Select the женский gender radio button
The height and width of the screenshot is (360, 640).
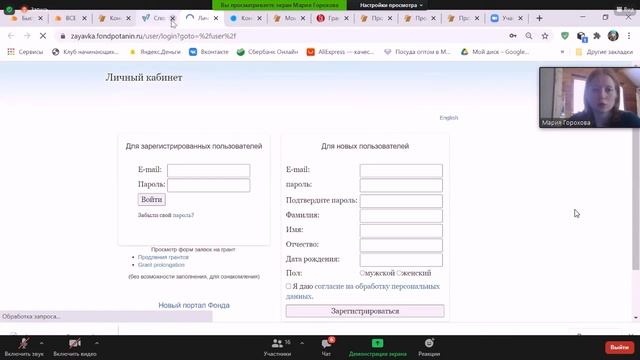point(399,273)
